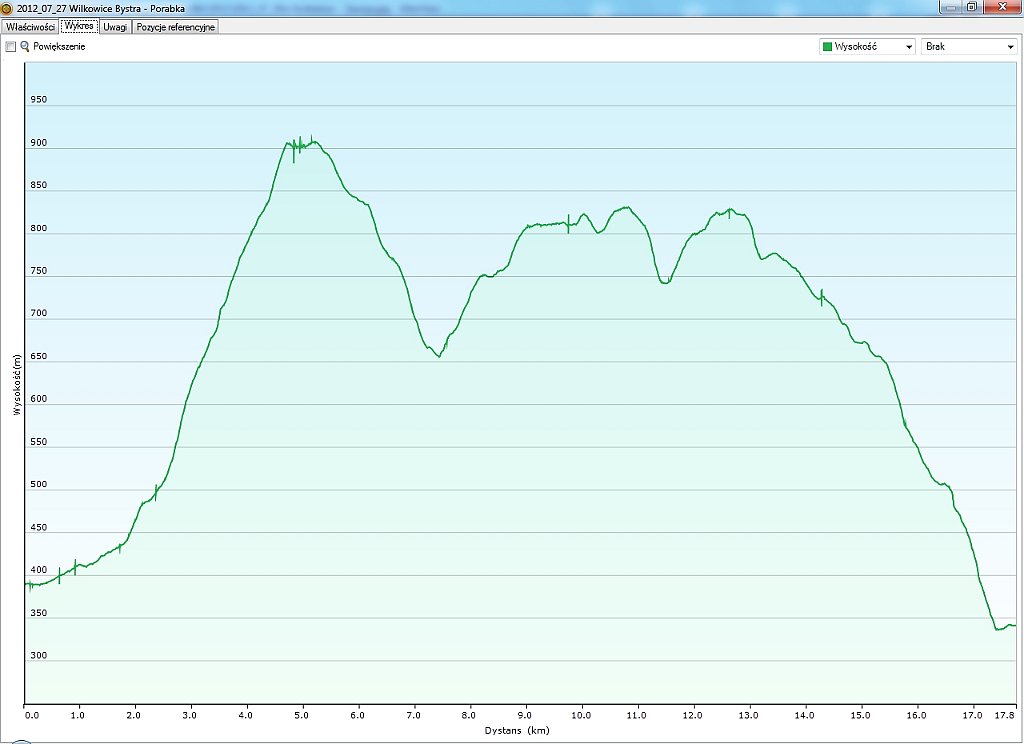Open the Uwagi tab
Screen dimensions: 1024x744
pyautogui.click(x=115, y=27)
